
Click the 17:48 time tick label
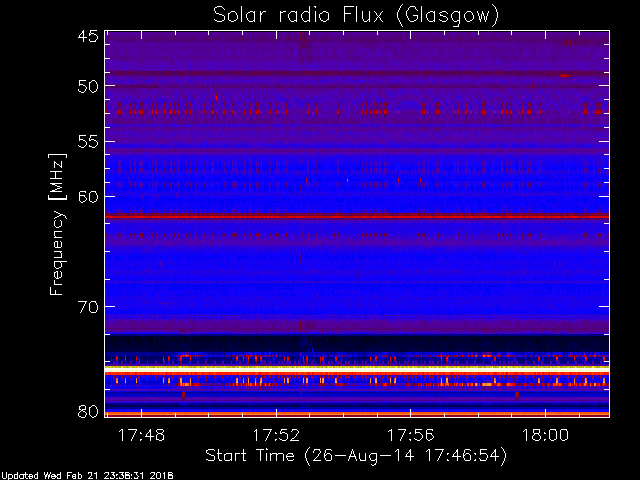[x=141, y=435]
